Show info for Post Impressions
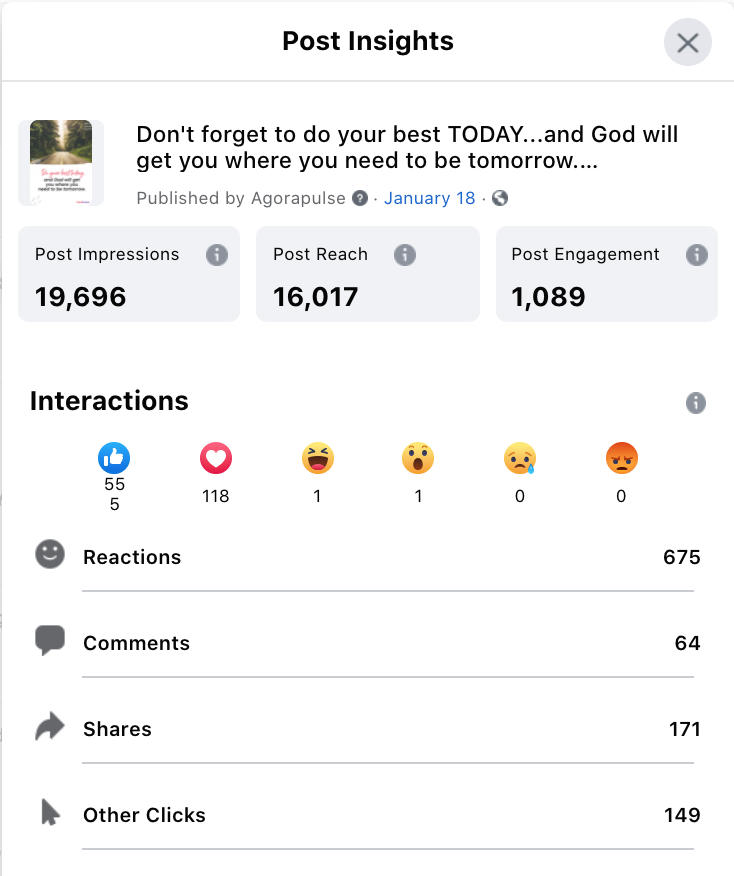 coord(217,255)
